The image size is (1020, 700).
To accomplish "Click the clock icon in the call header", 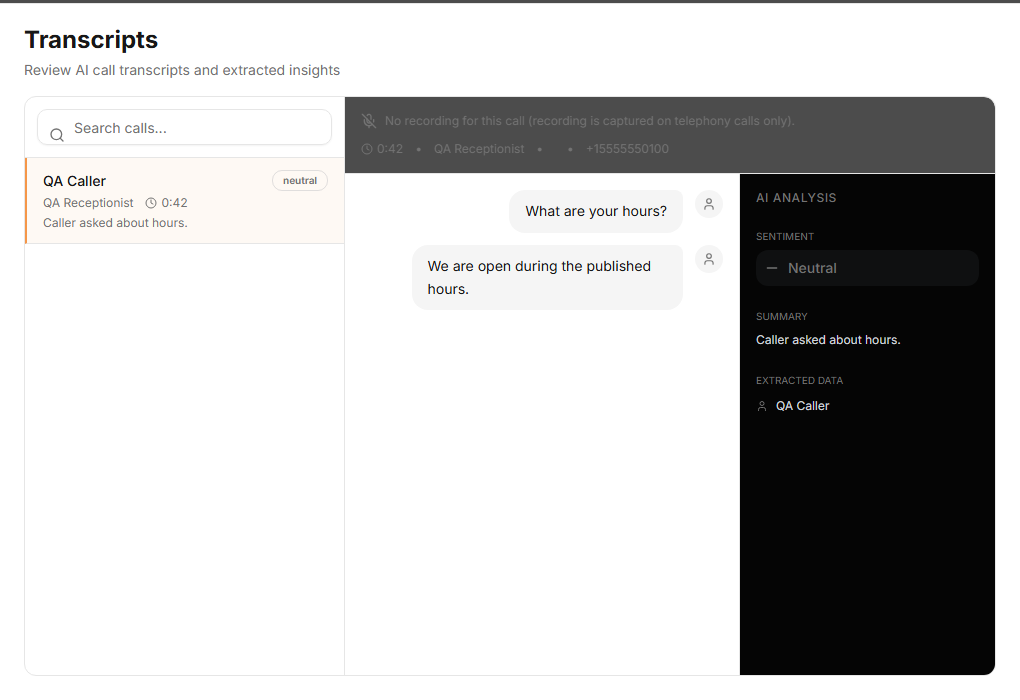I will pos(367,149).
